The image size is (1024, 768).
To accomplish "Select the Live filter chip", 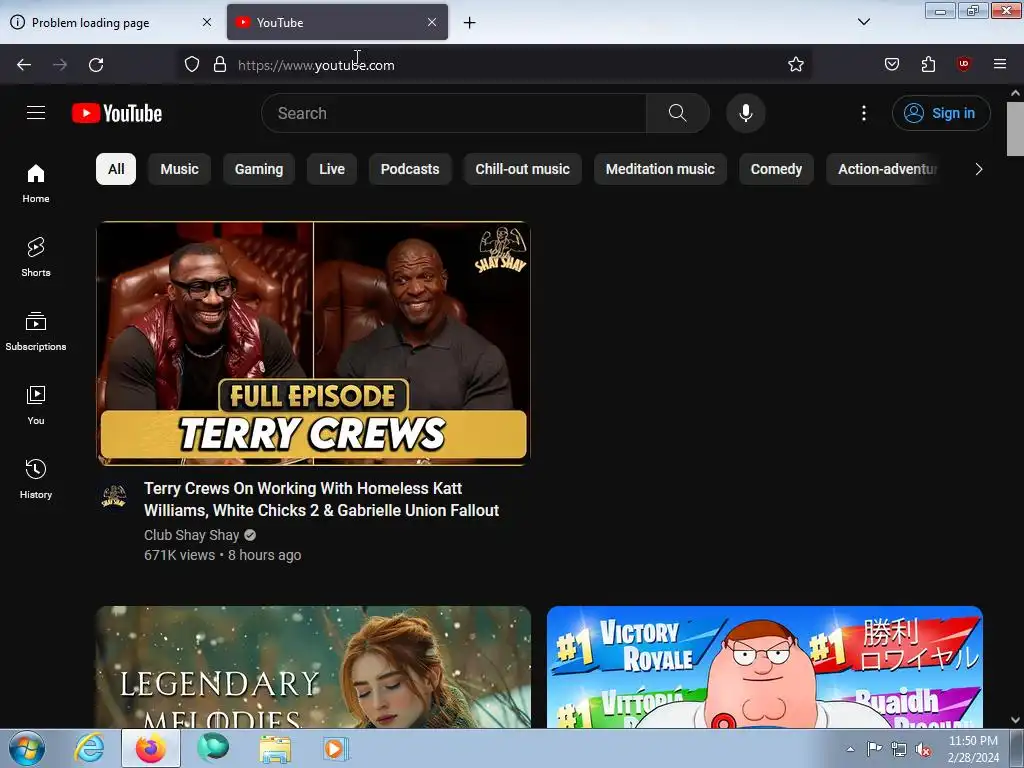I will [332, 169].
